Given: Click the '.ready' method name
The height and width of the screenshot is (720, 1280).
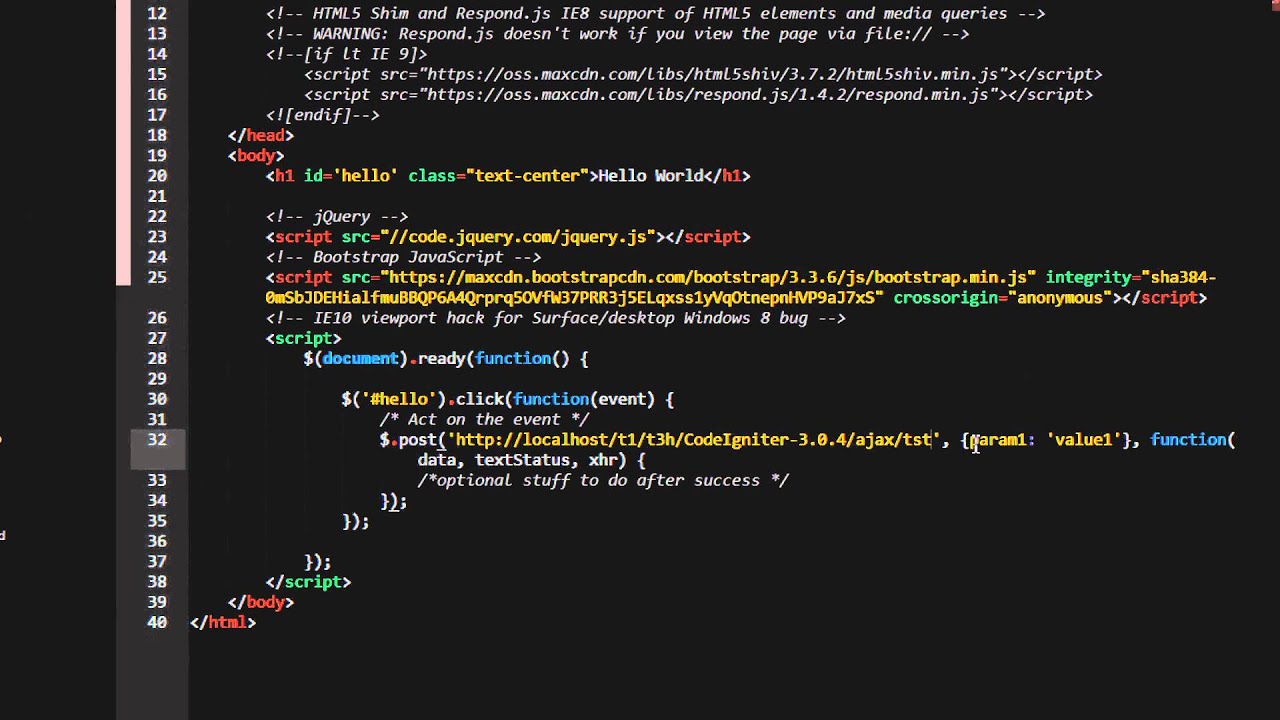Looking at the screenshot, I should pos(437,358).
